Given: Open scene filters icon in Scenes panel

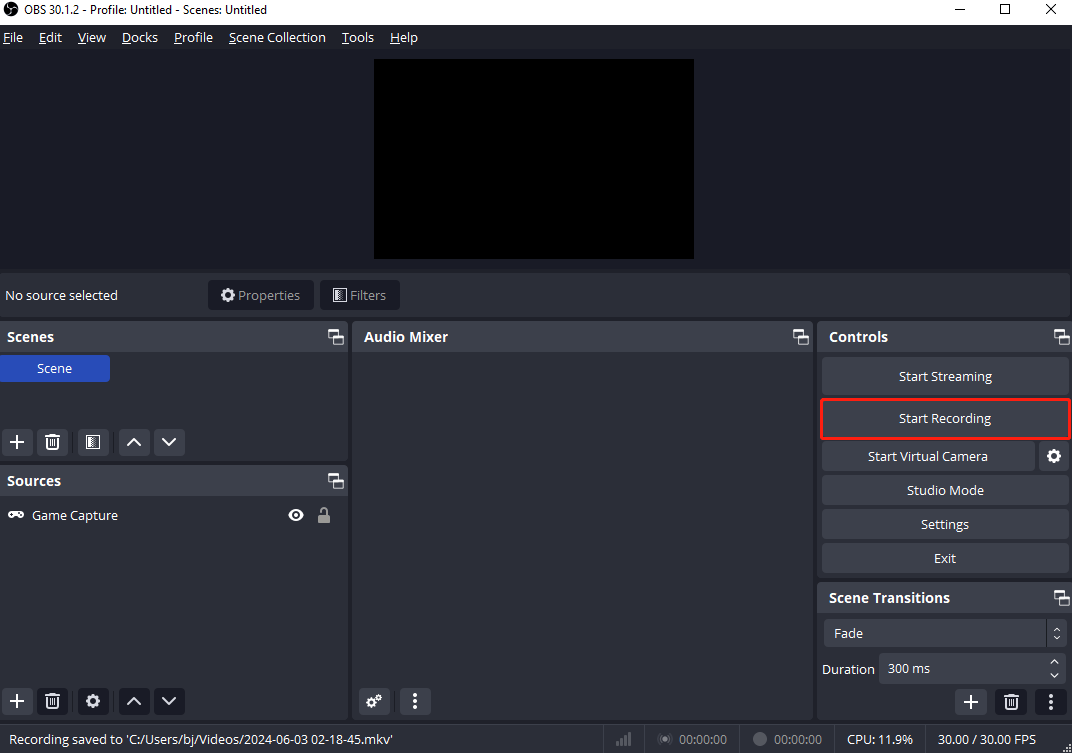Looking at the screenshot, I should [x=93, y=442].
